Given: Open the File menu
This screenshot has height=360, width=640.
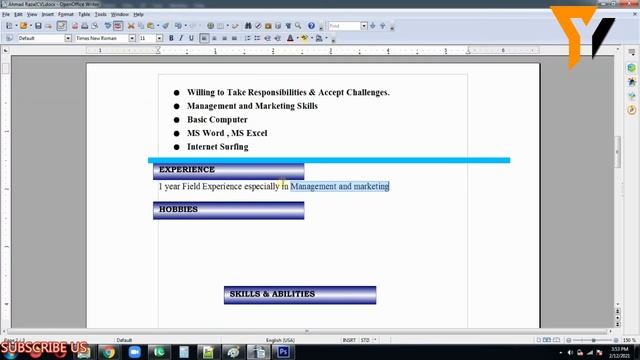Looking at the screenshot, I should (6, 14).
